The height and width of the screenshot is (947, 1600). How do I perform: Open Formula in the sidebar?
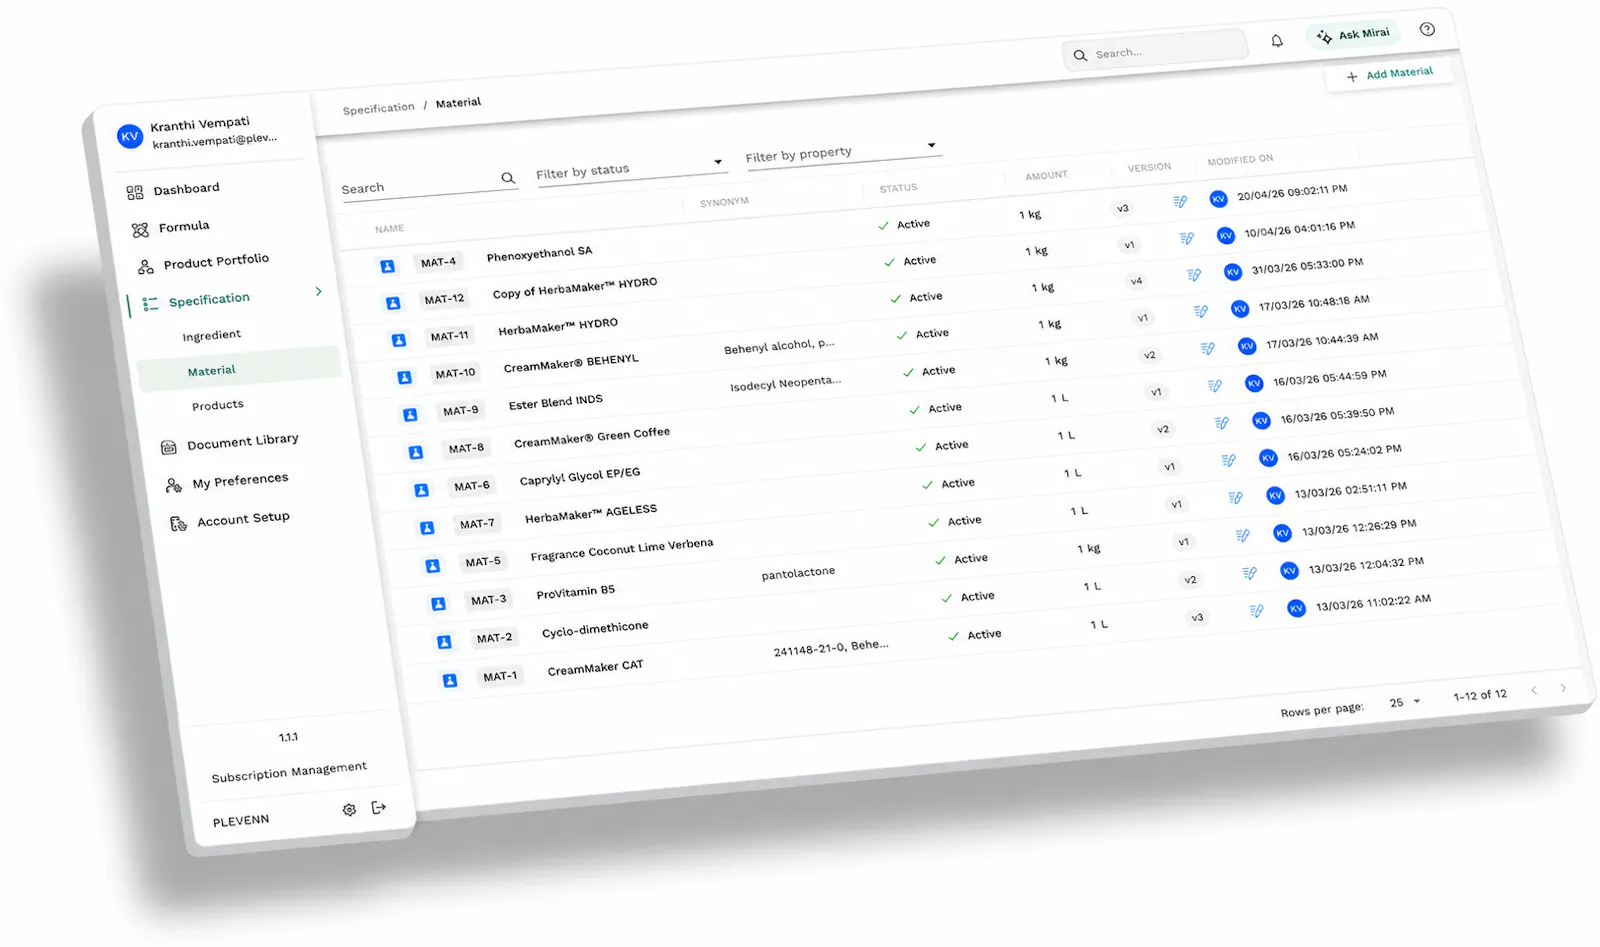(x=170, y=228)
